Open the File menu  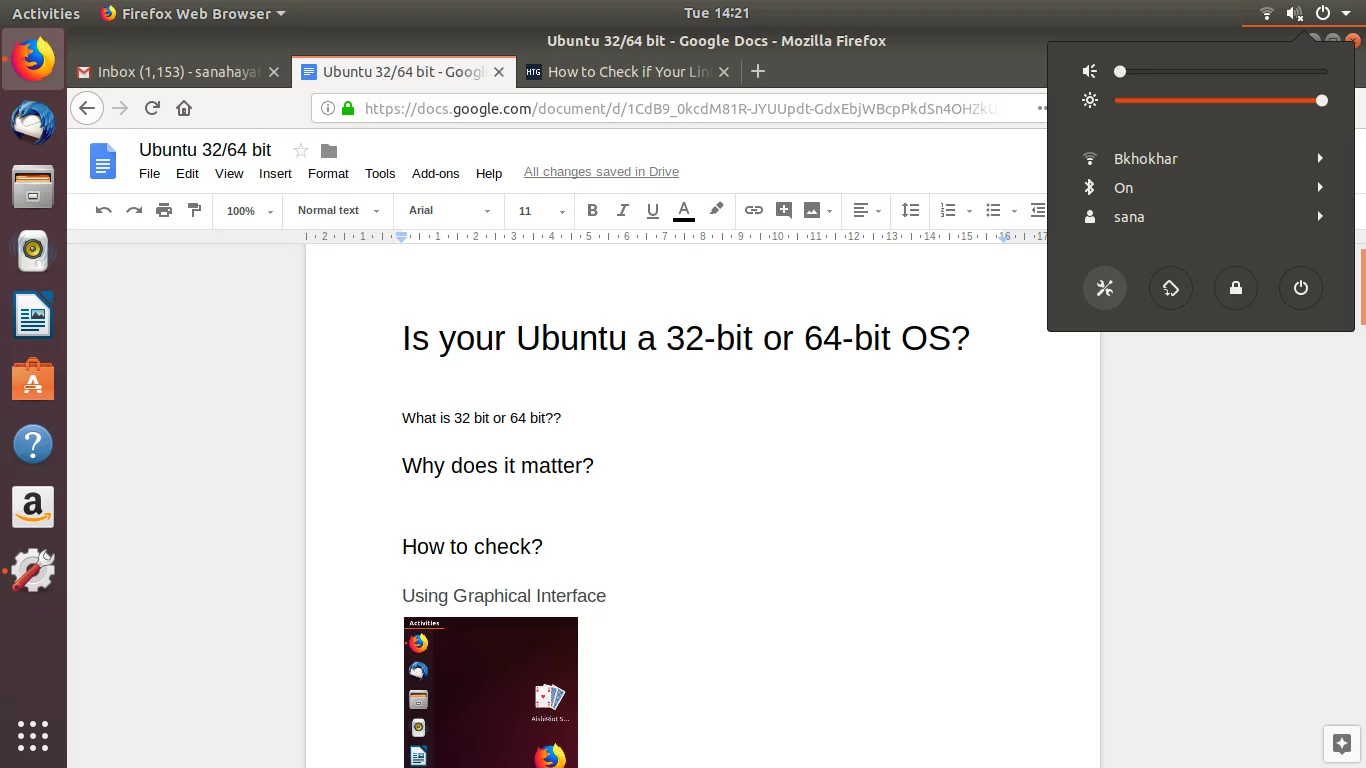pyautogui.click(x=149, y=173)
